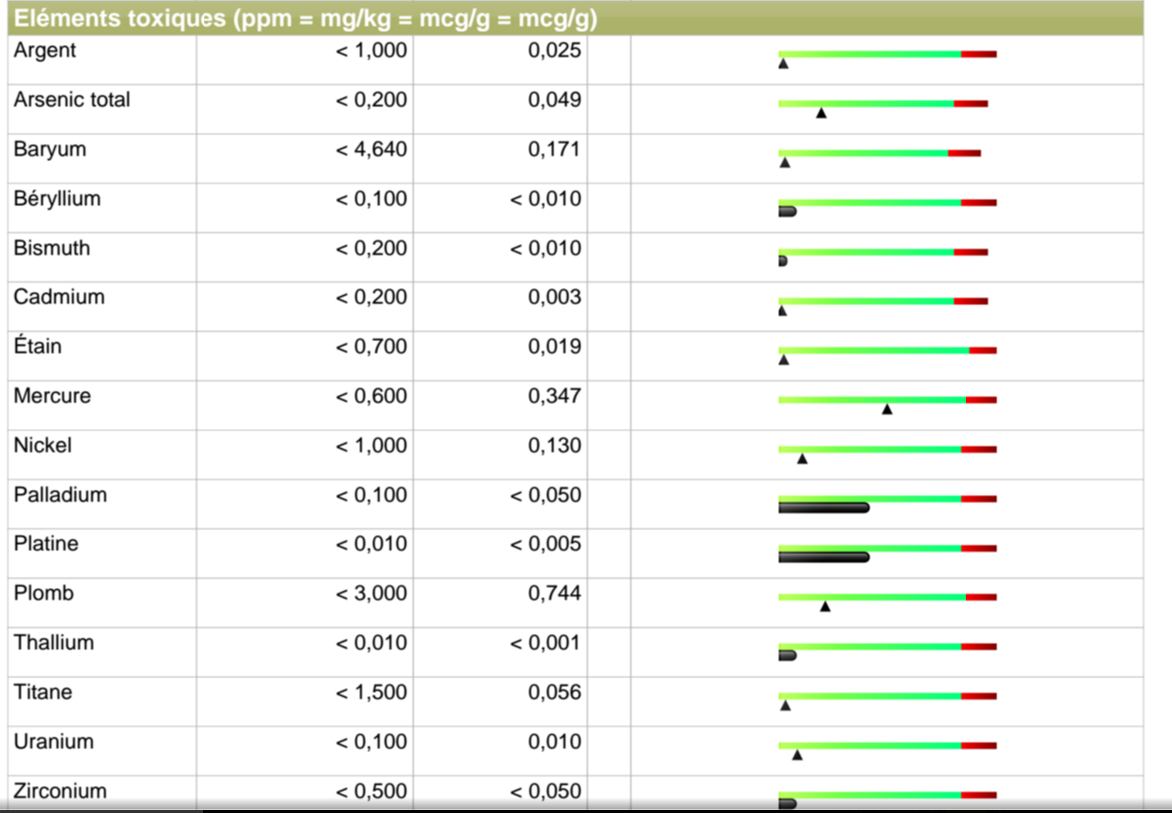Select the Uranium row triangle marker
The height and width of the screenshot is (813, 1172).
(x=797, y=755)
